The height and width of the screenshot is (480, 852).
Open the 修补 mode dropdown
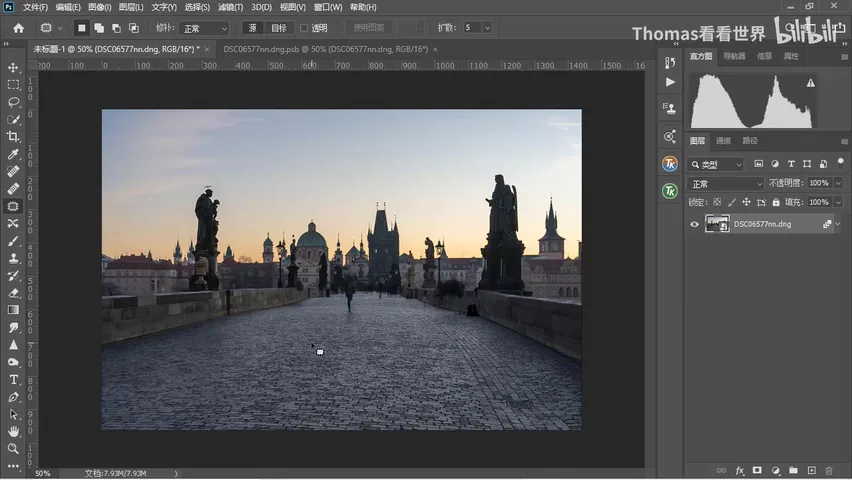point(205,28)
